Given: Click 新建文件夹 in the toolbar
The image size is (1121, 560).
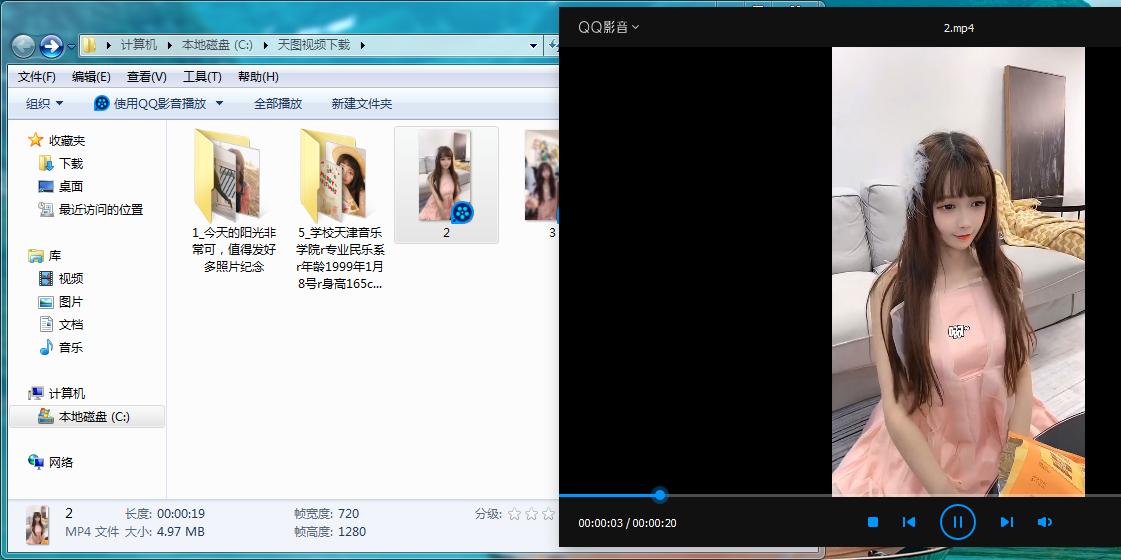Looking at the screenshot, I should pos(362,104).
